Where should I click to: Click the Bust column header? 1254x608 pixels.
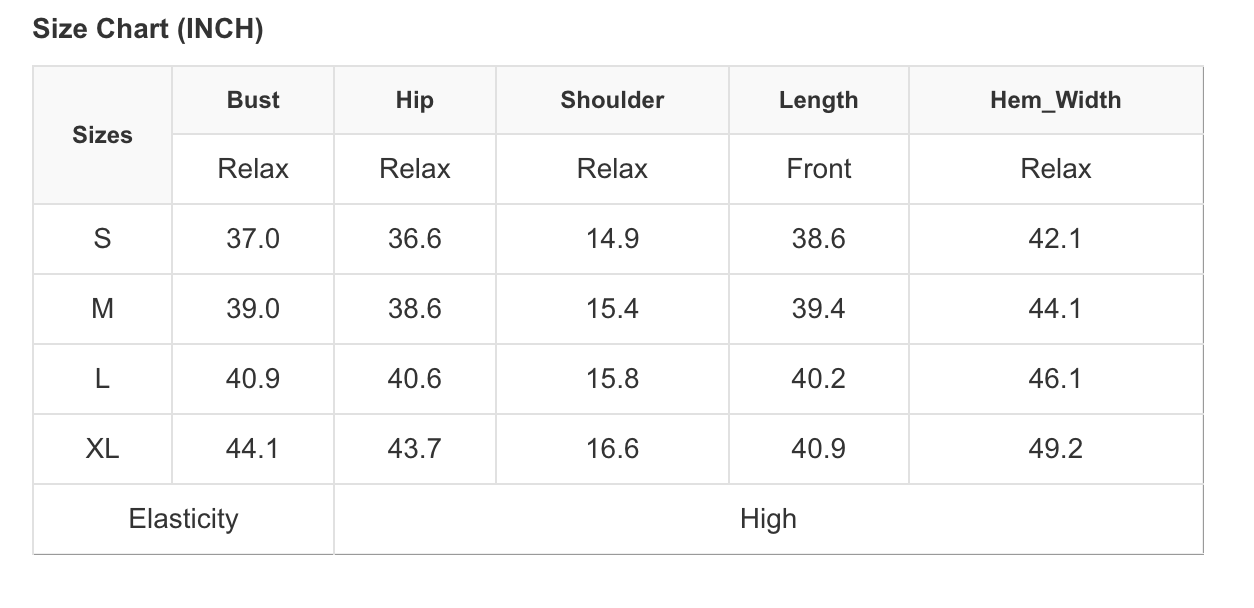tap(253, 100)
